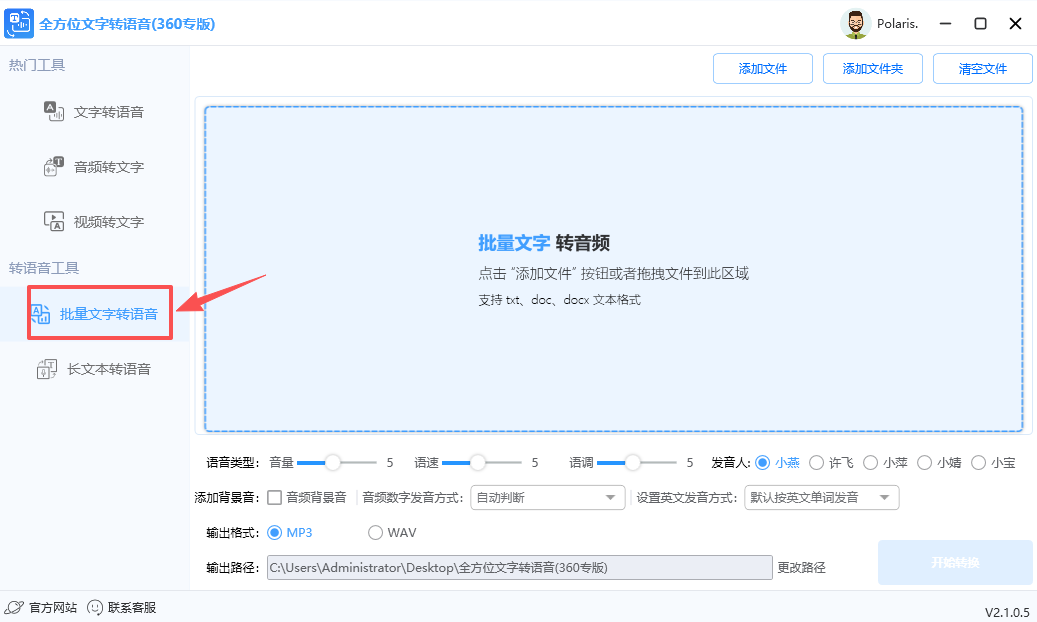The width and height of the screenshot is (1037, 622).
Task: Click 清空文件 to clear the file list
Action: (982, 68)
